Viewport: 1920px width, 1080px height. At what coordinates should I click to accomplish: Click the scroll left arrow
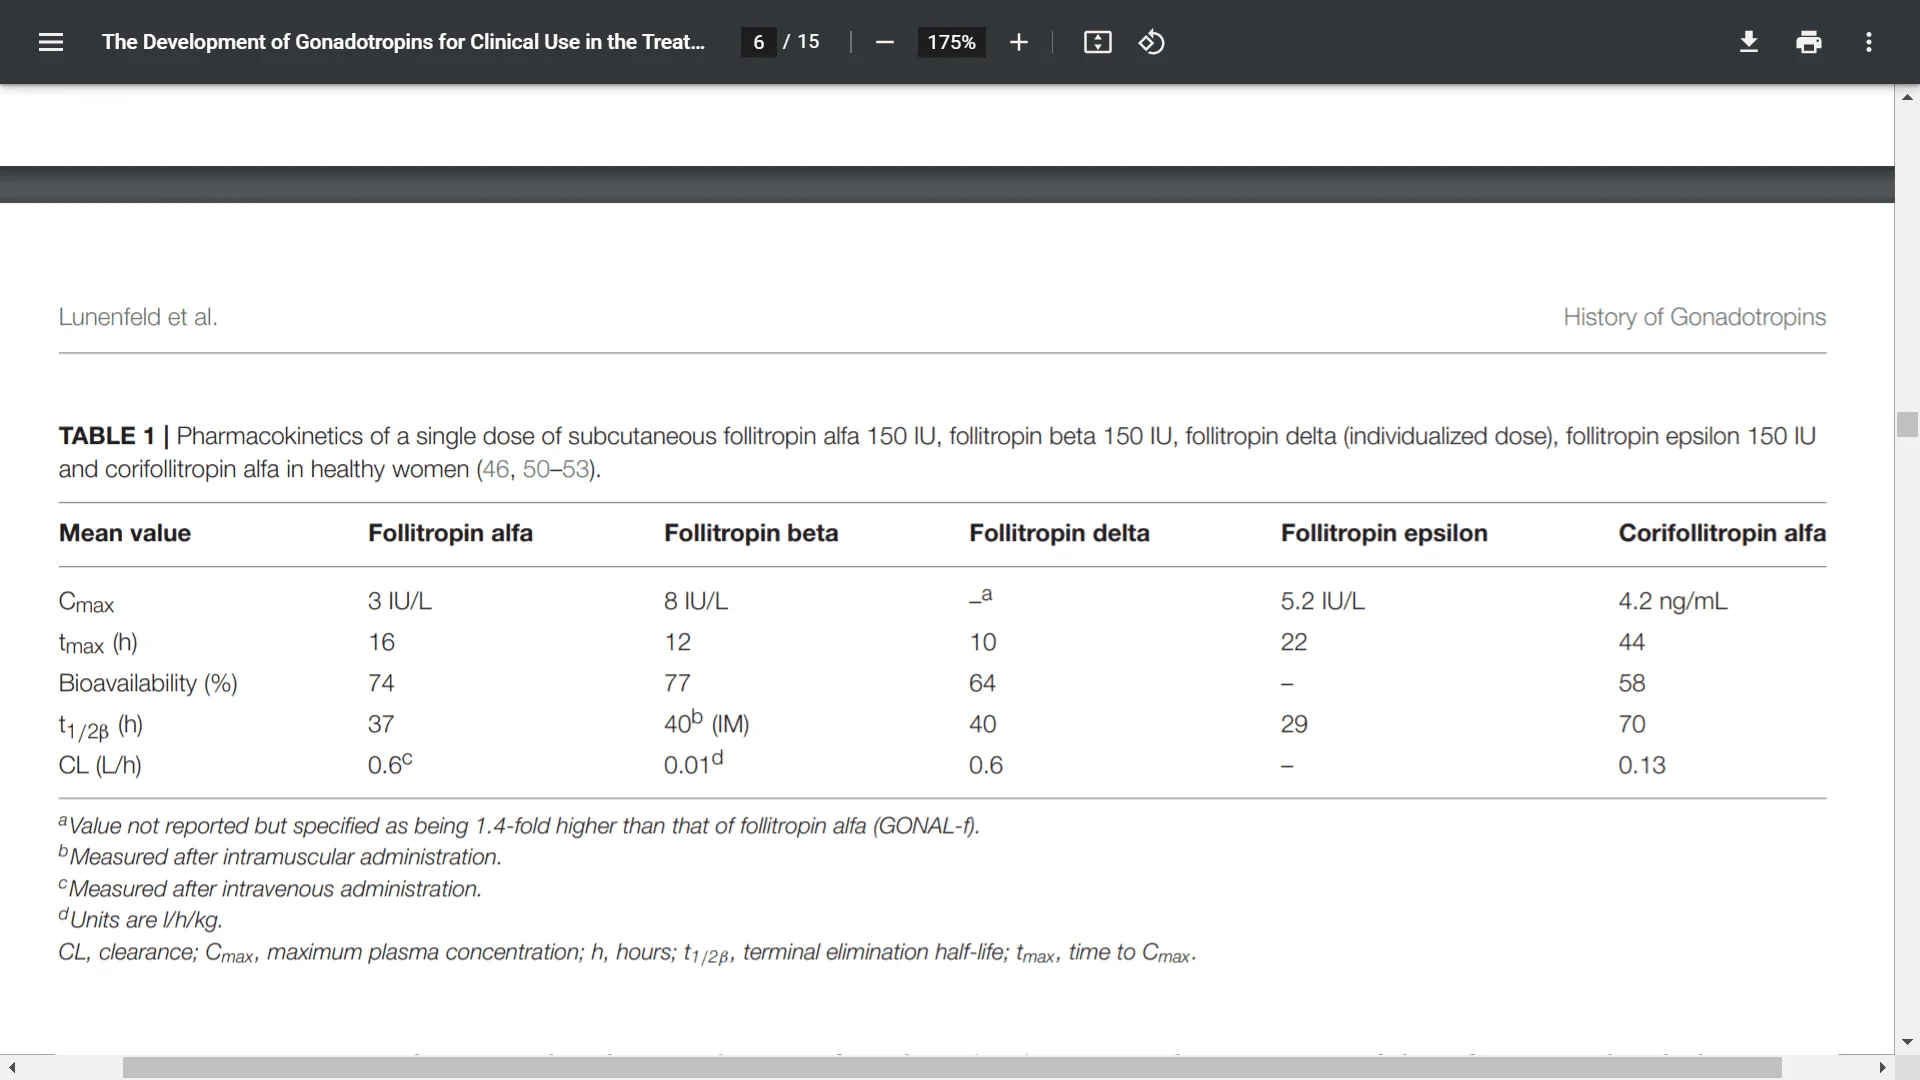point(11,1068)
